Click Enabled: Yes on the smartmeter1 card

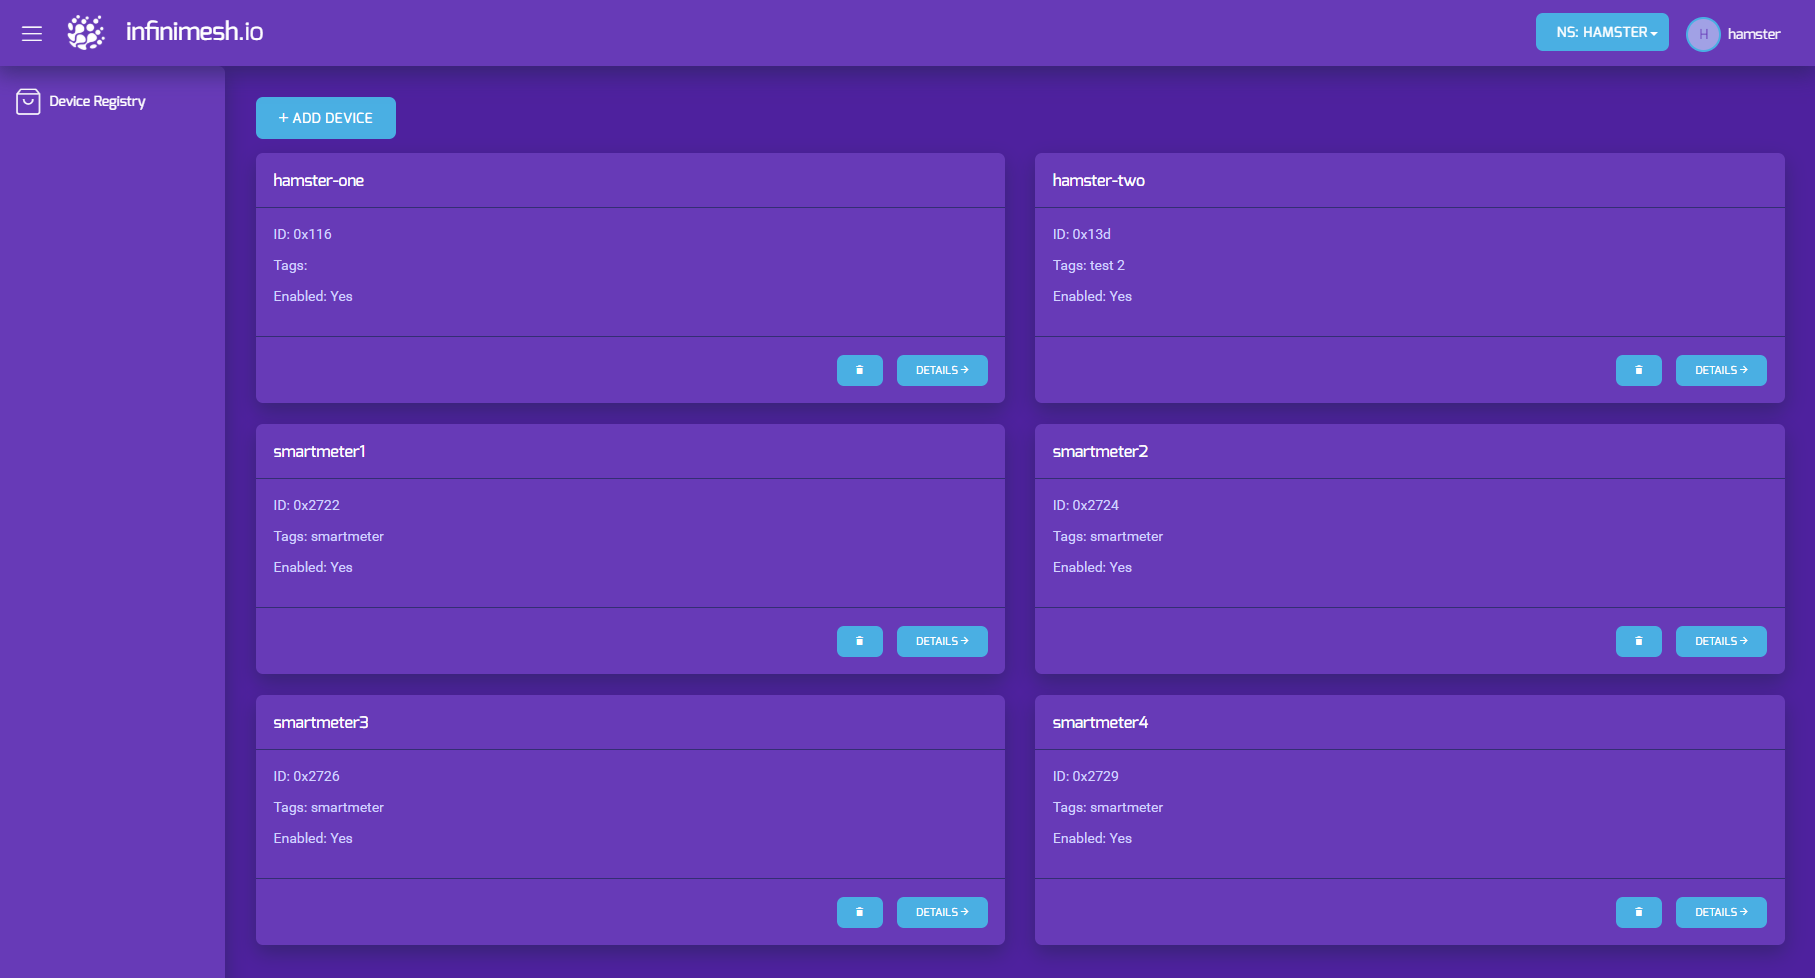tap(313, 567)
